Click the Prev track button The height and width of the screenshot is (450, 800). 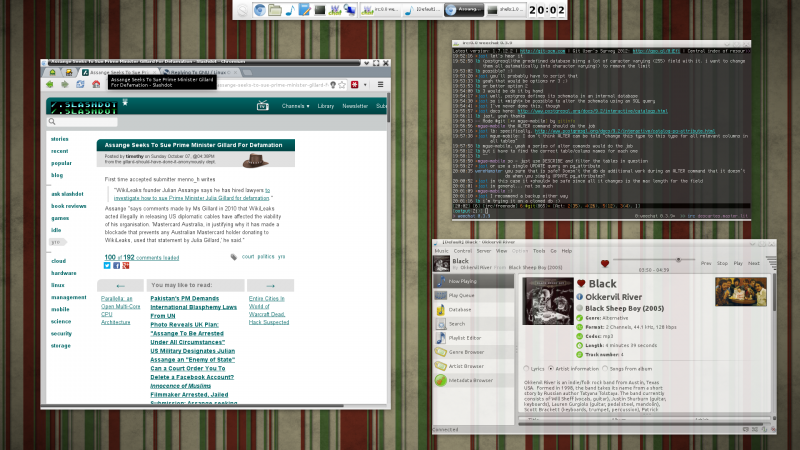(x=706, y=263)
